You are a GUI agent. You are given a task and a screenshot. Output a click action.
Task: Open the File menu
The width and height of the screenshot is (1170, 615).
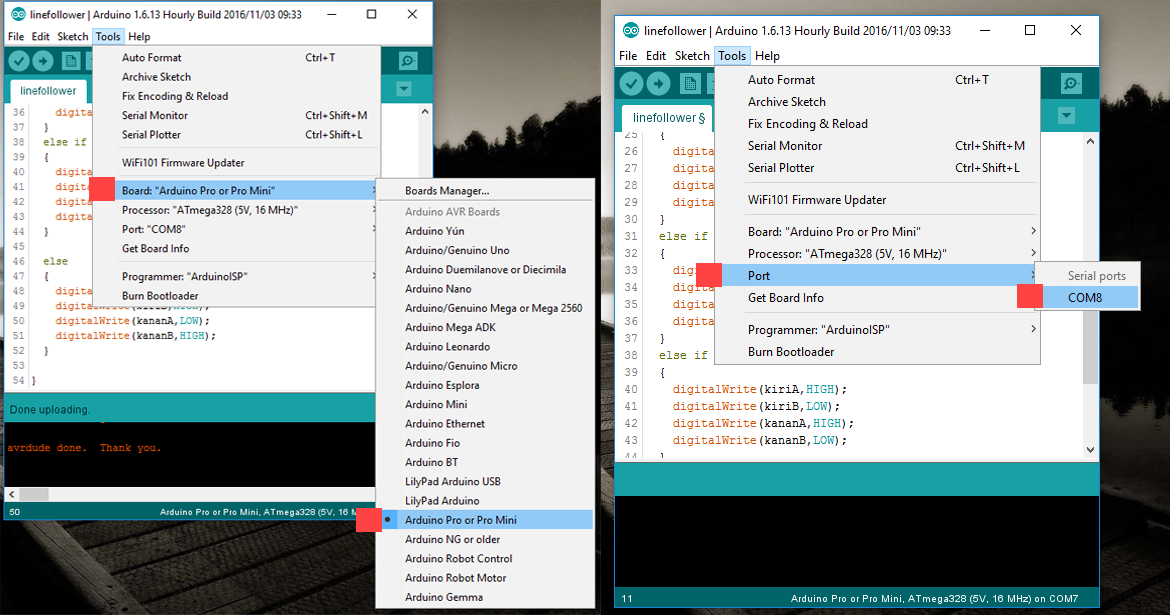(x=15, y=36)
